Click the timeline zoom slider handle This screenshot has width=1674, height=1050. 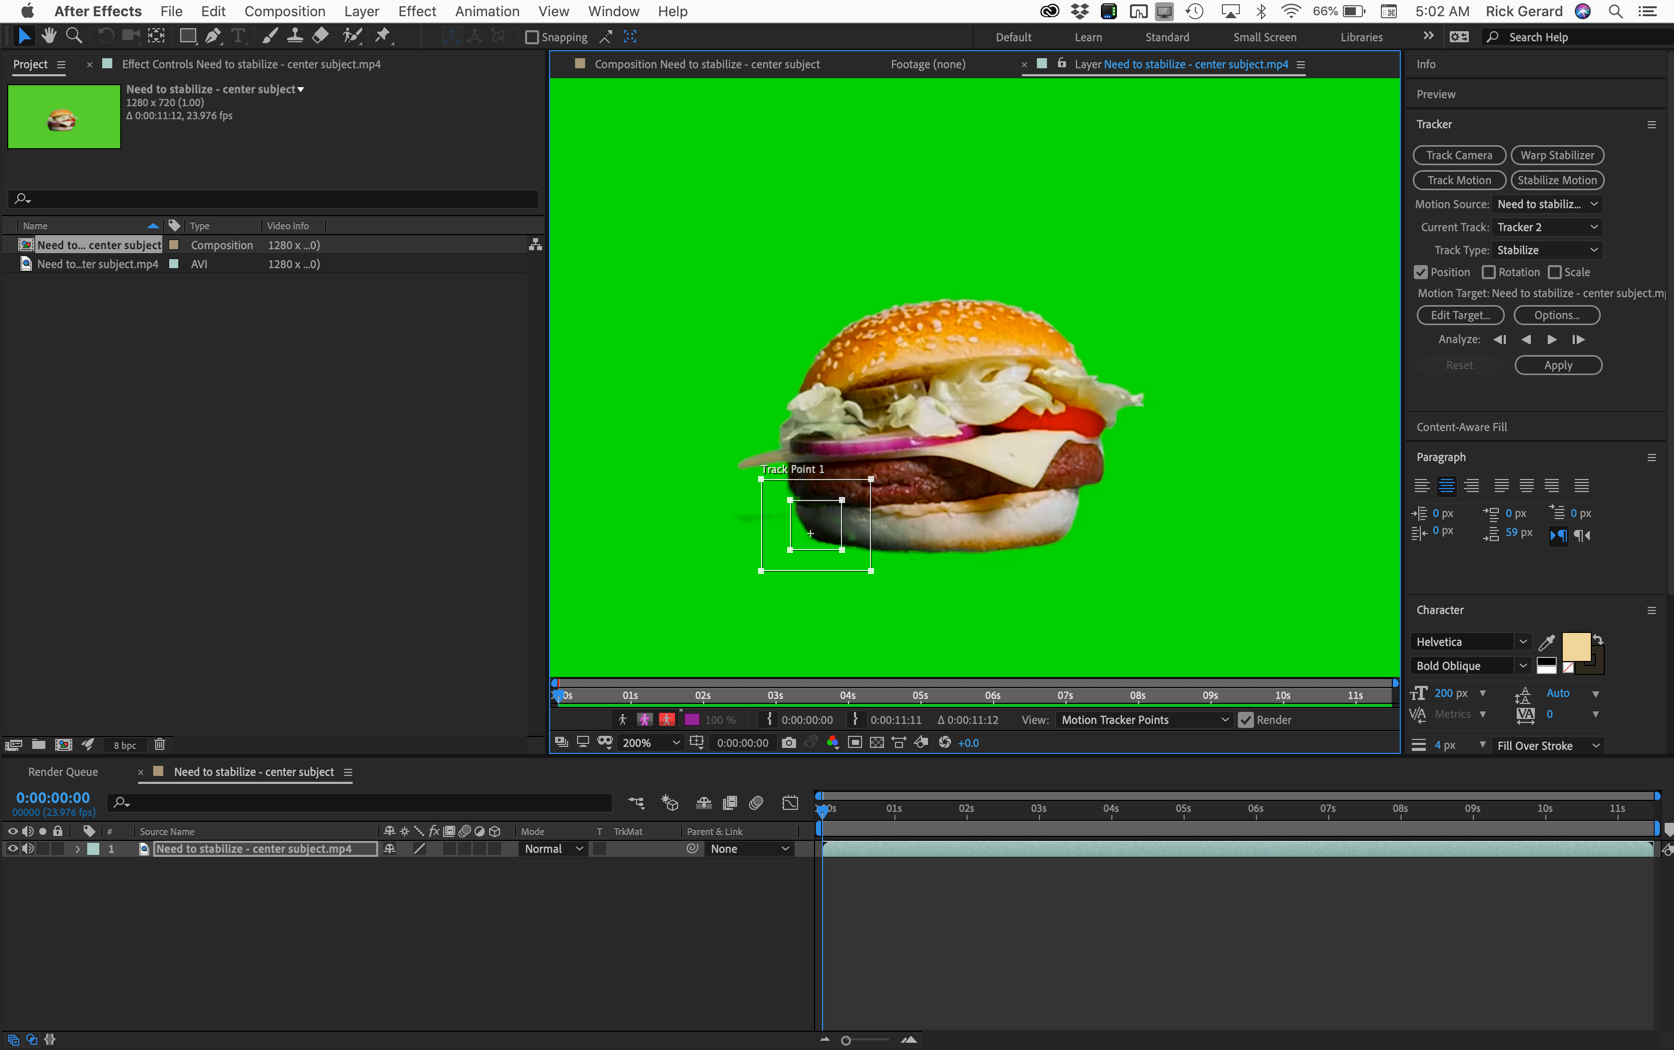(x=846, y=1041)
